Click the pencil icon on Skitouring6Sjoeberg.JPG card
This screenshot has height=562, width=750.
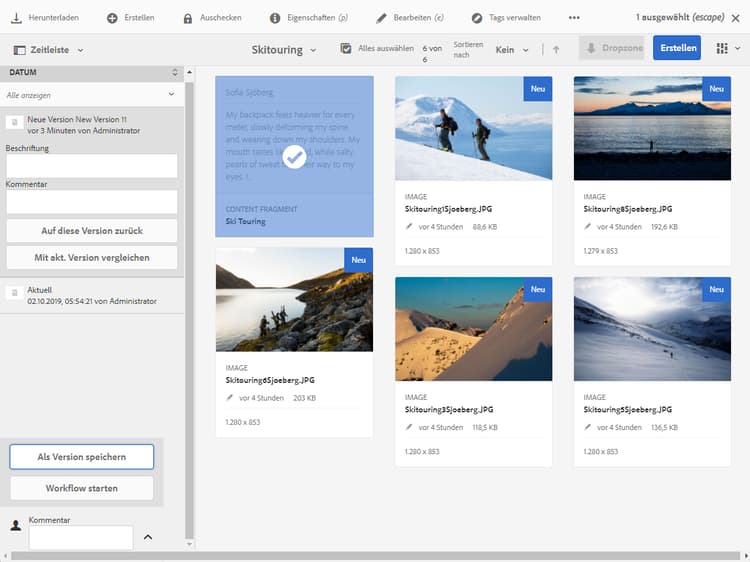click(230, 397)
